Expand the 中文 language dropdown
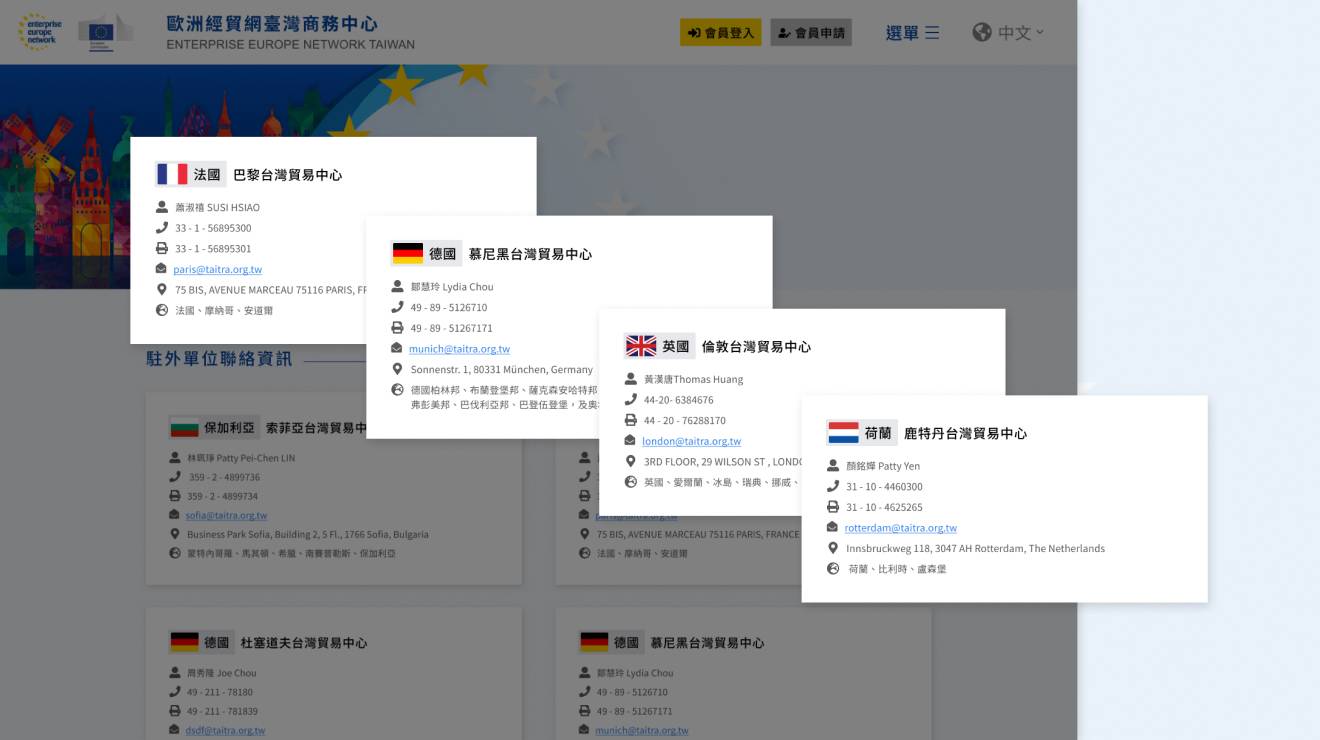The height and width of the screenshot is (740, 1320). pyautogui.click(x=1021, y=33)
